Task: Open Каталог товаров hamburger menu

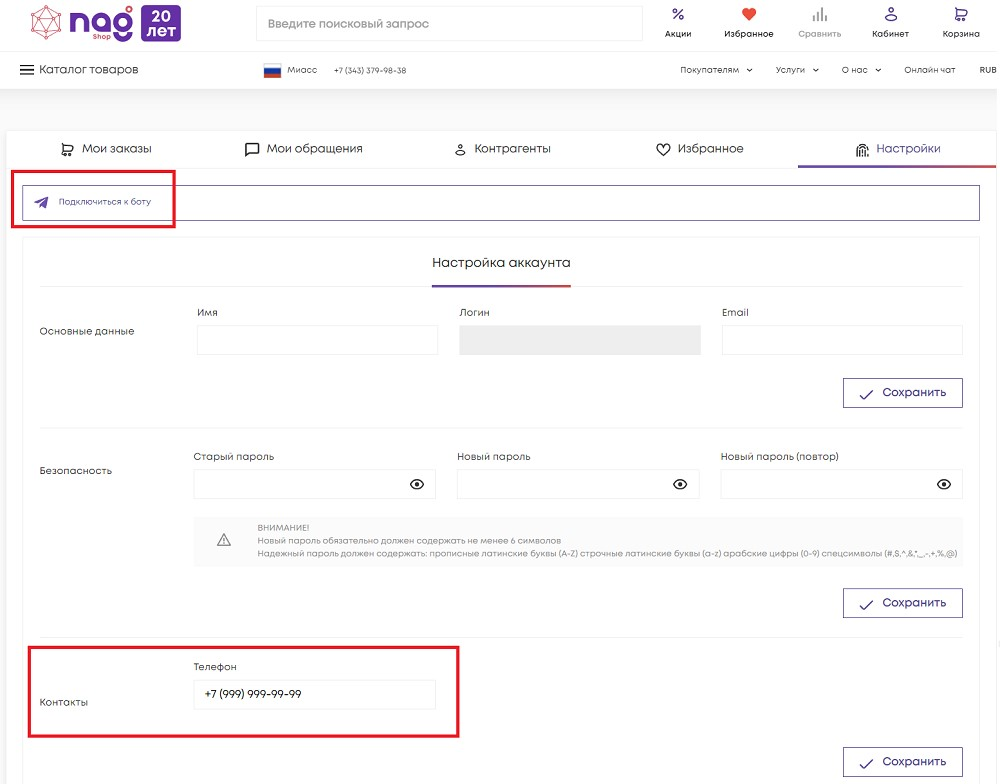Action: (27, 70)
